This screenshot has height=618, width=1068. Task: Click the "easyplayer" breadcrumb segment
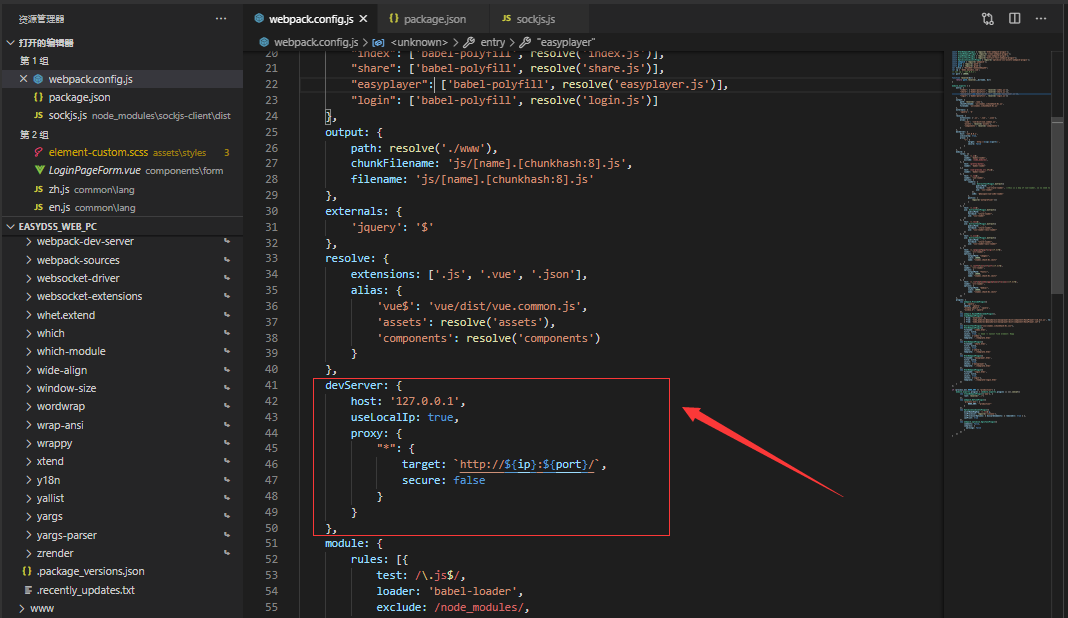[565, 42]
